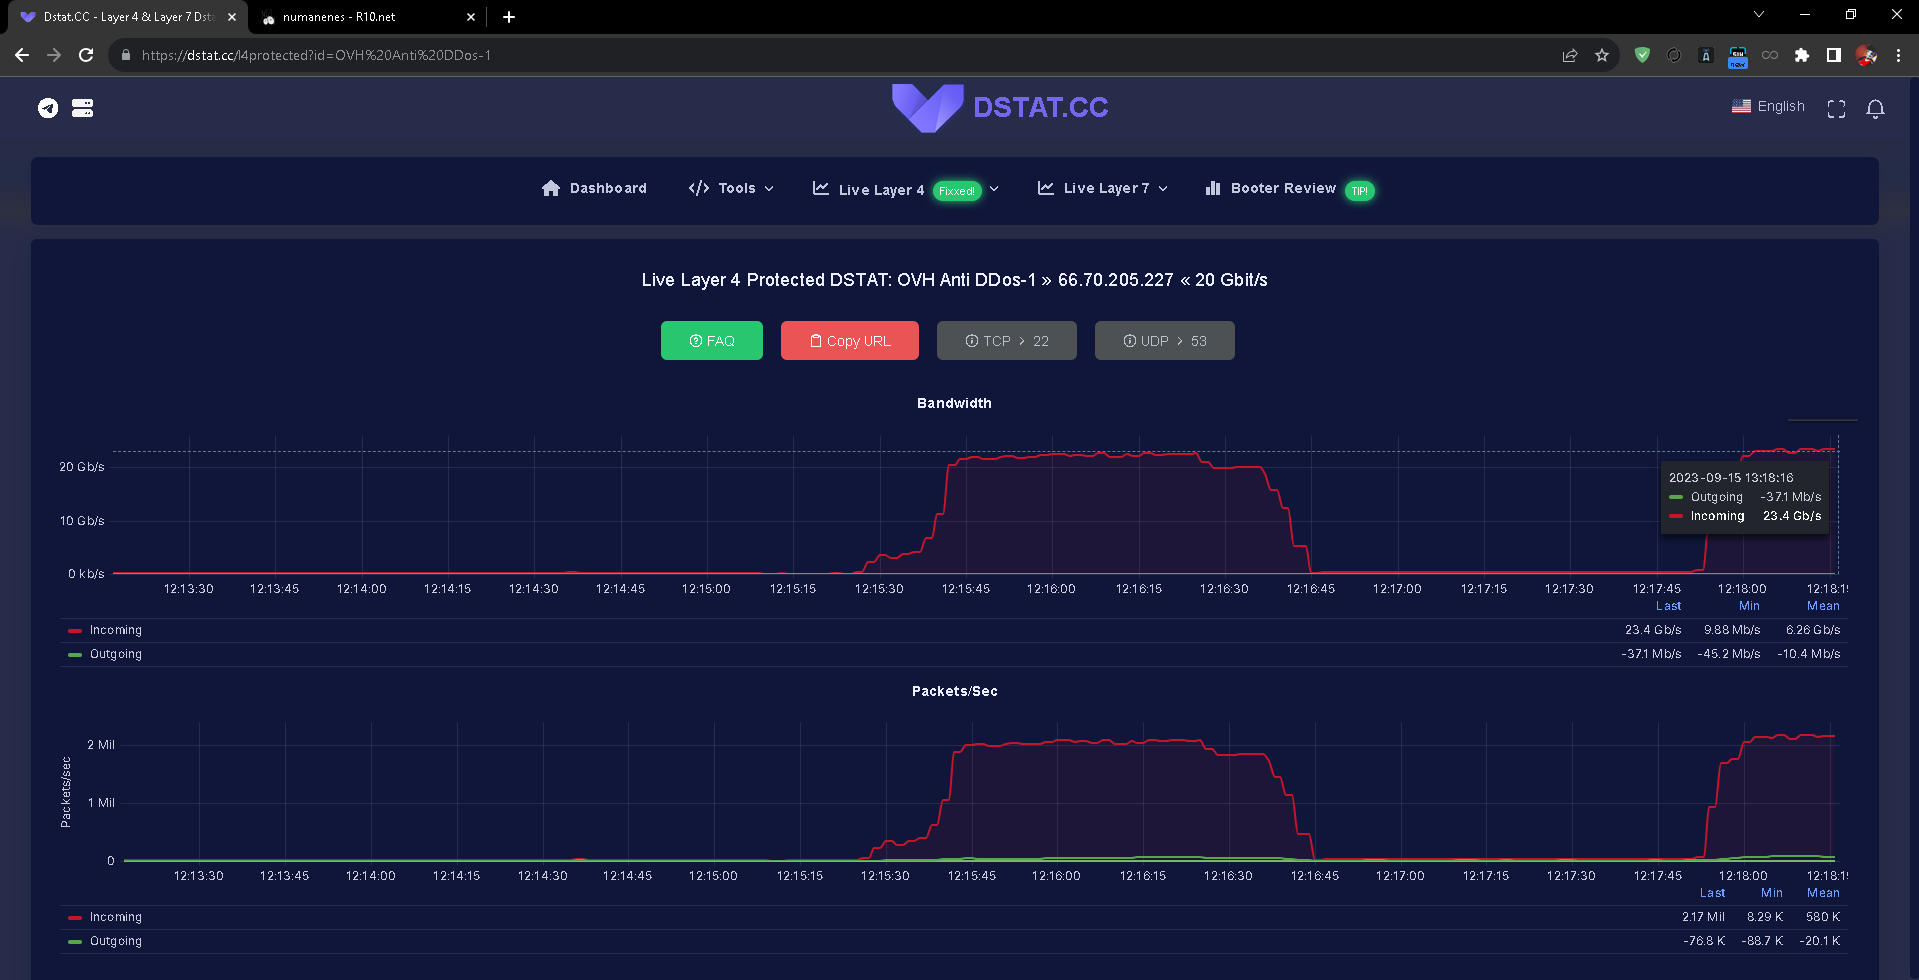Open a new browser tab

coord(509,17)
